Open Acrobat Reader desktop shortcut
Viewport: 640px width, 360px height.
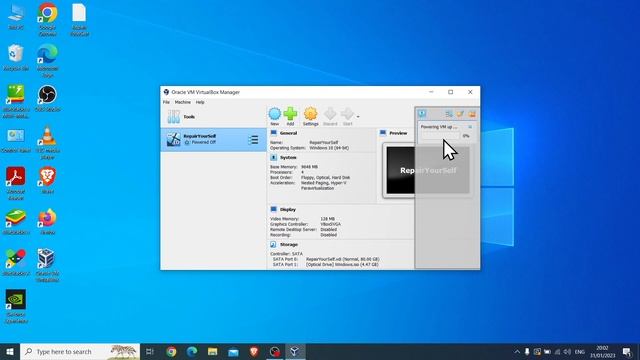[16, 183]
